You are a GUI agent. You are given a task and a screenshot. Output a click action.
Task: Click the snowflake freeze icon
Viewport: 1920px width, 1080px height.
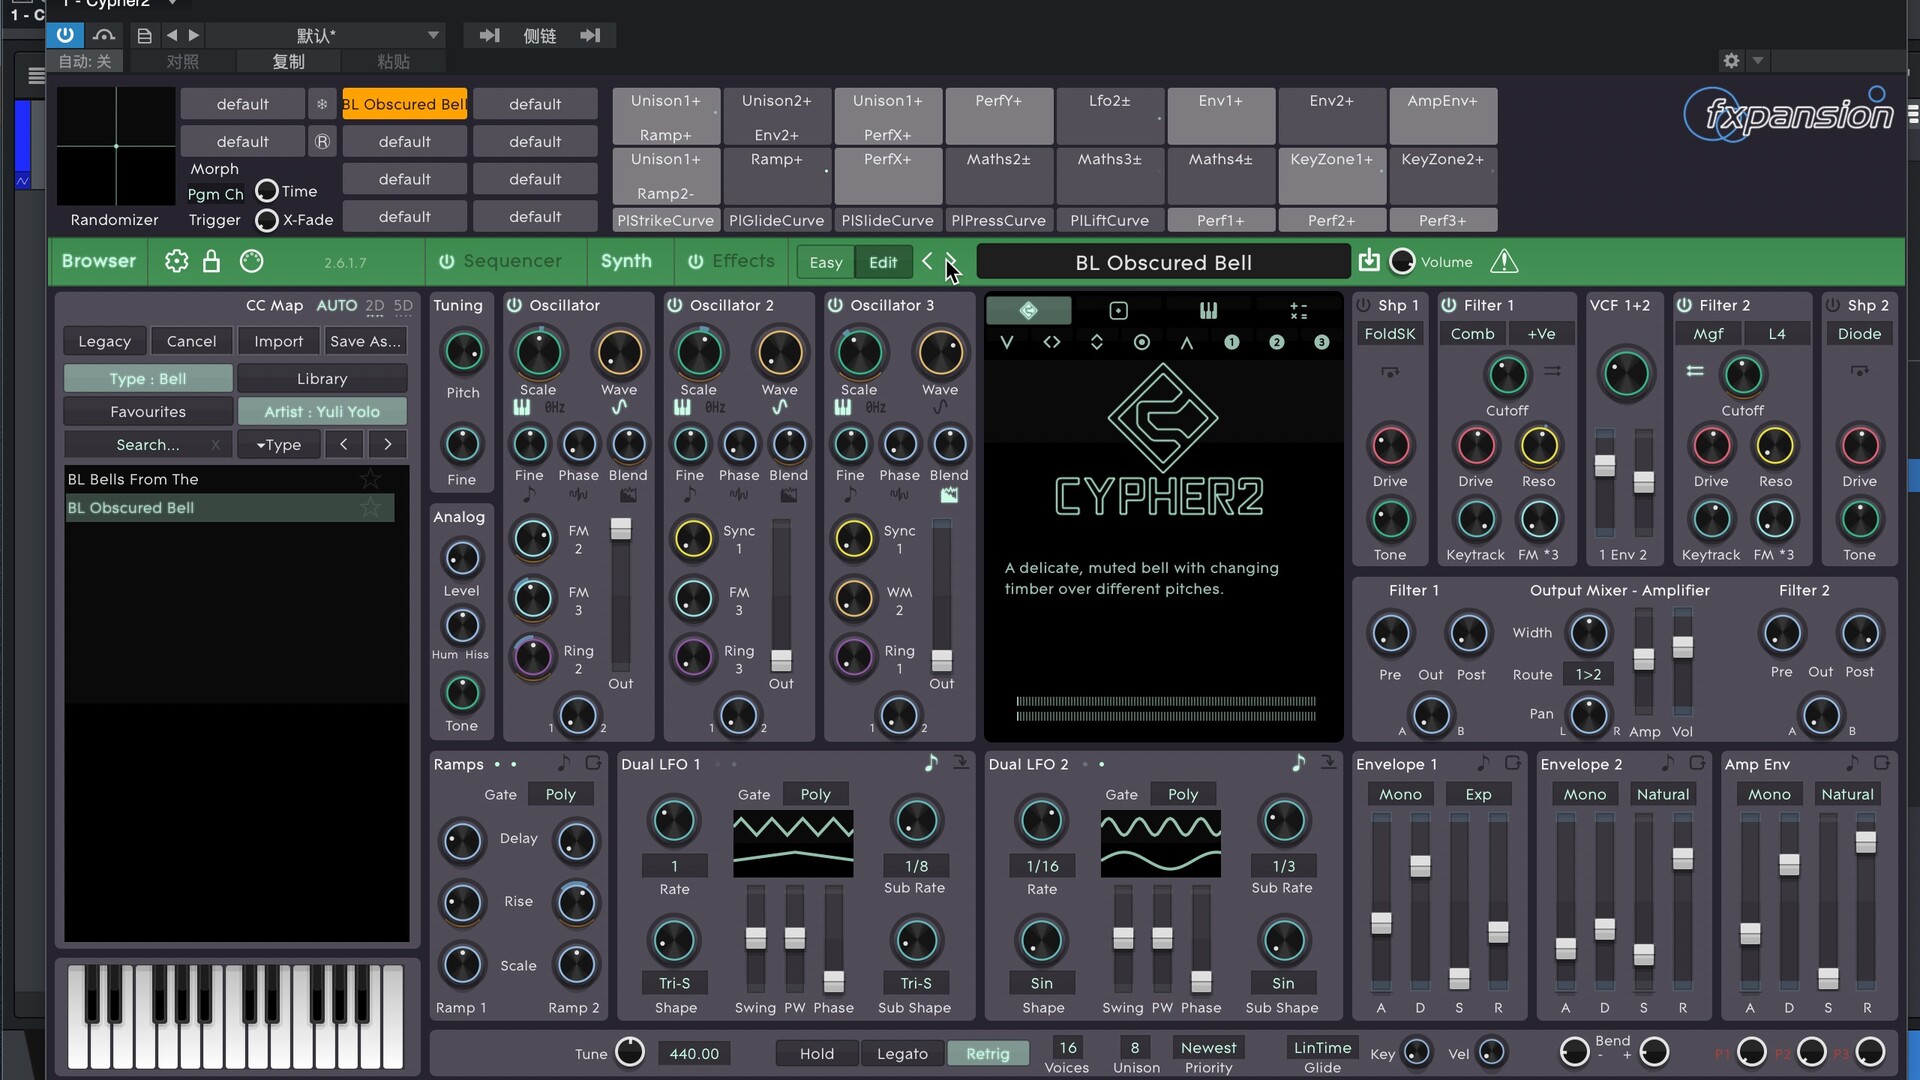[x=322, y=104]
